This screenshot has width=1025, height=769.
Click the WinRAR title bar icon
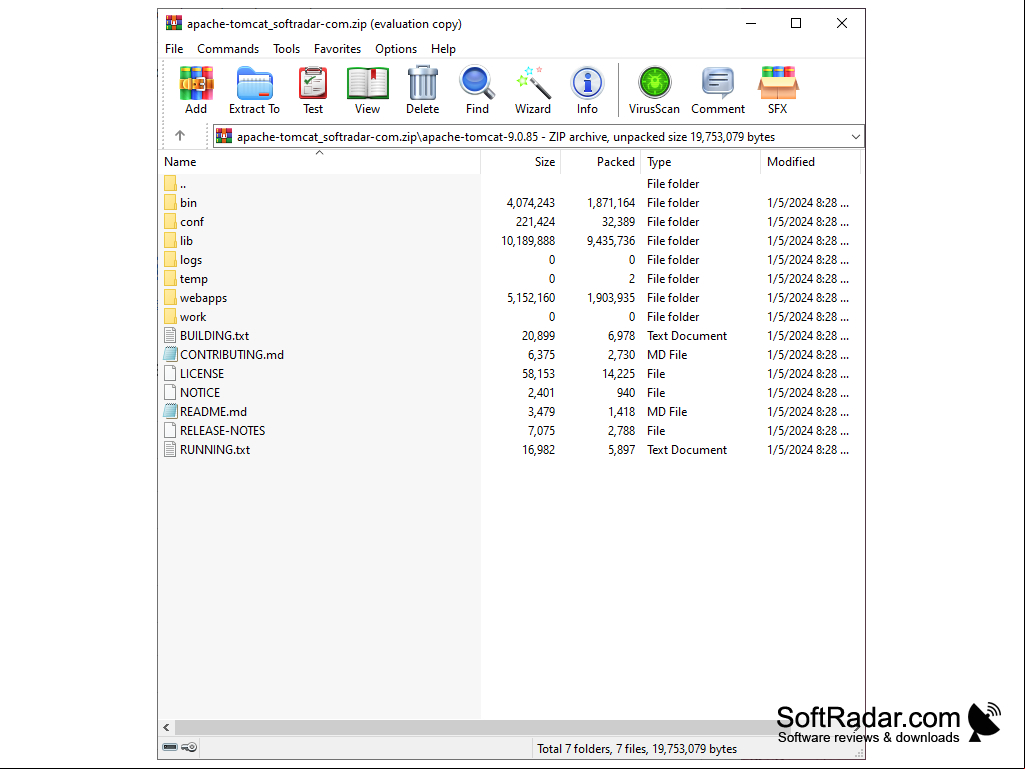pyautogui.click(x=173, y=23)
